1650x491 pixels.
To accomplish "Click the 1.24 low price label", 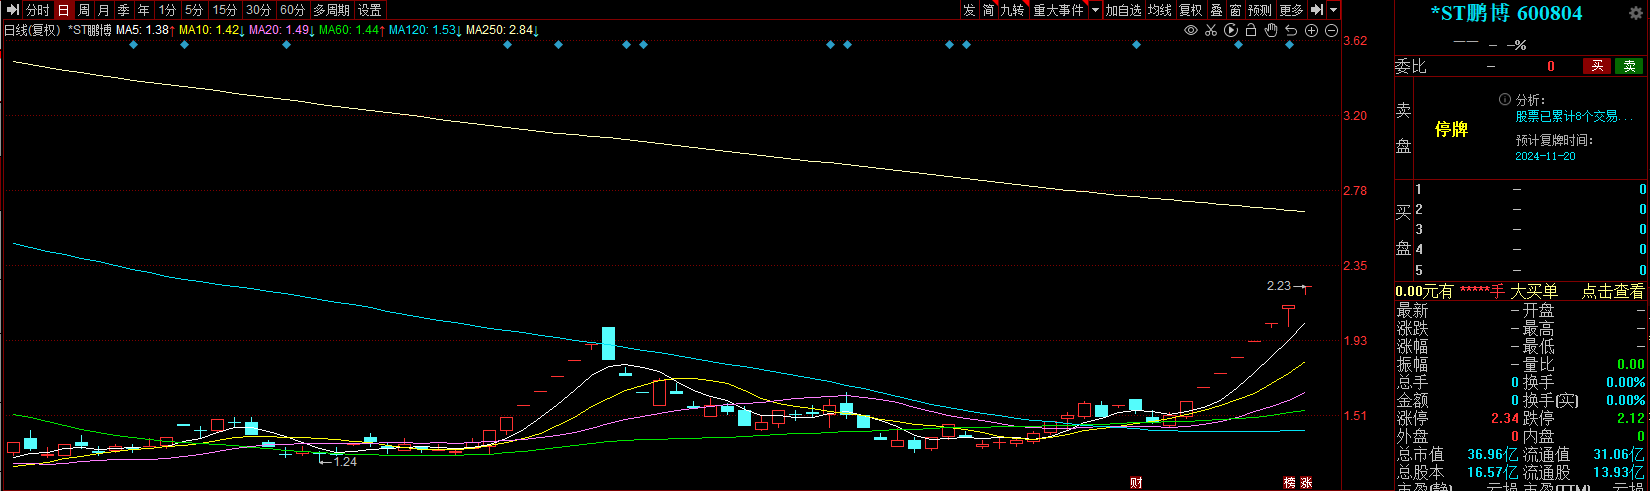I will pos(345,462).
